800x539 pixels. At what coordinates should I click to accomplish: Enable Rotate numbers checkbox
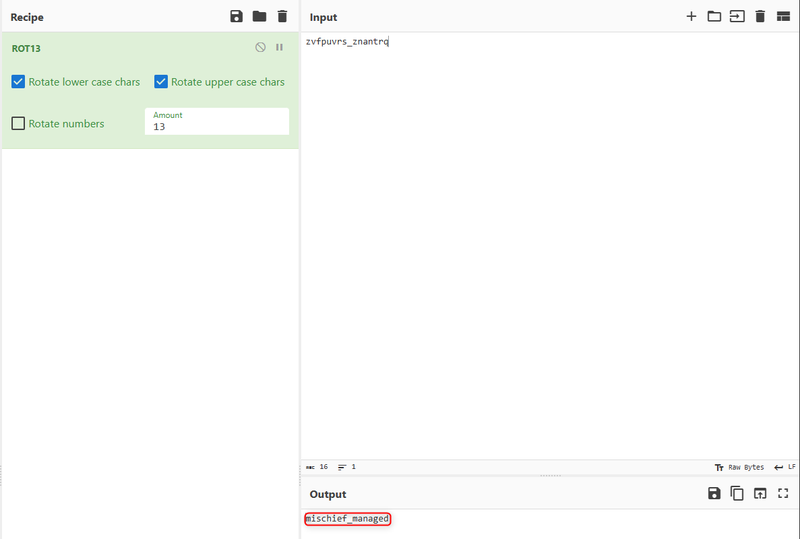(18, 124)
